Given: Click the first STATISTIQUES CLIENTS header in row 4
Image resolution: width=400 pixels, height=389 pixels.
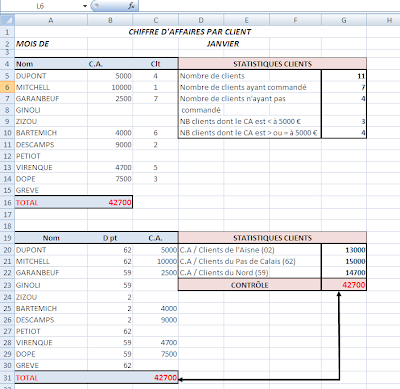Looking at the screenshot, I should [x=272, y=64].
